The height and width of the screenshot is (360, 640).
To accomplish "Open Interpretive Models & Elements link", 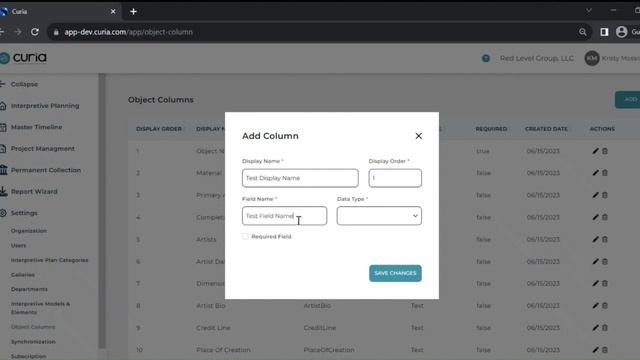I will click(x=40, y=308).
